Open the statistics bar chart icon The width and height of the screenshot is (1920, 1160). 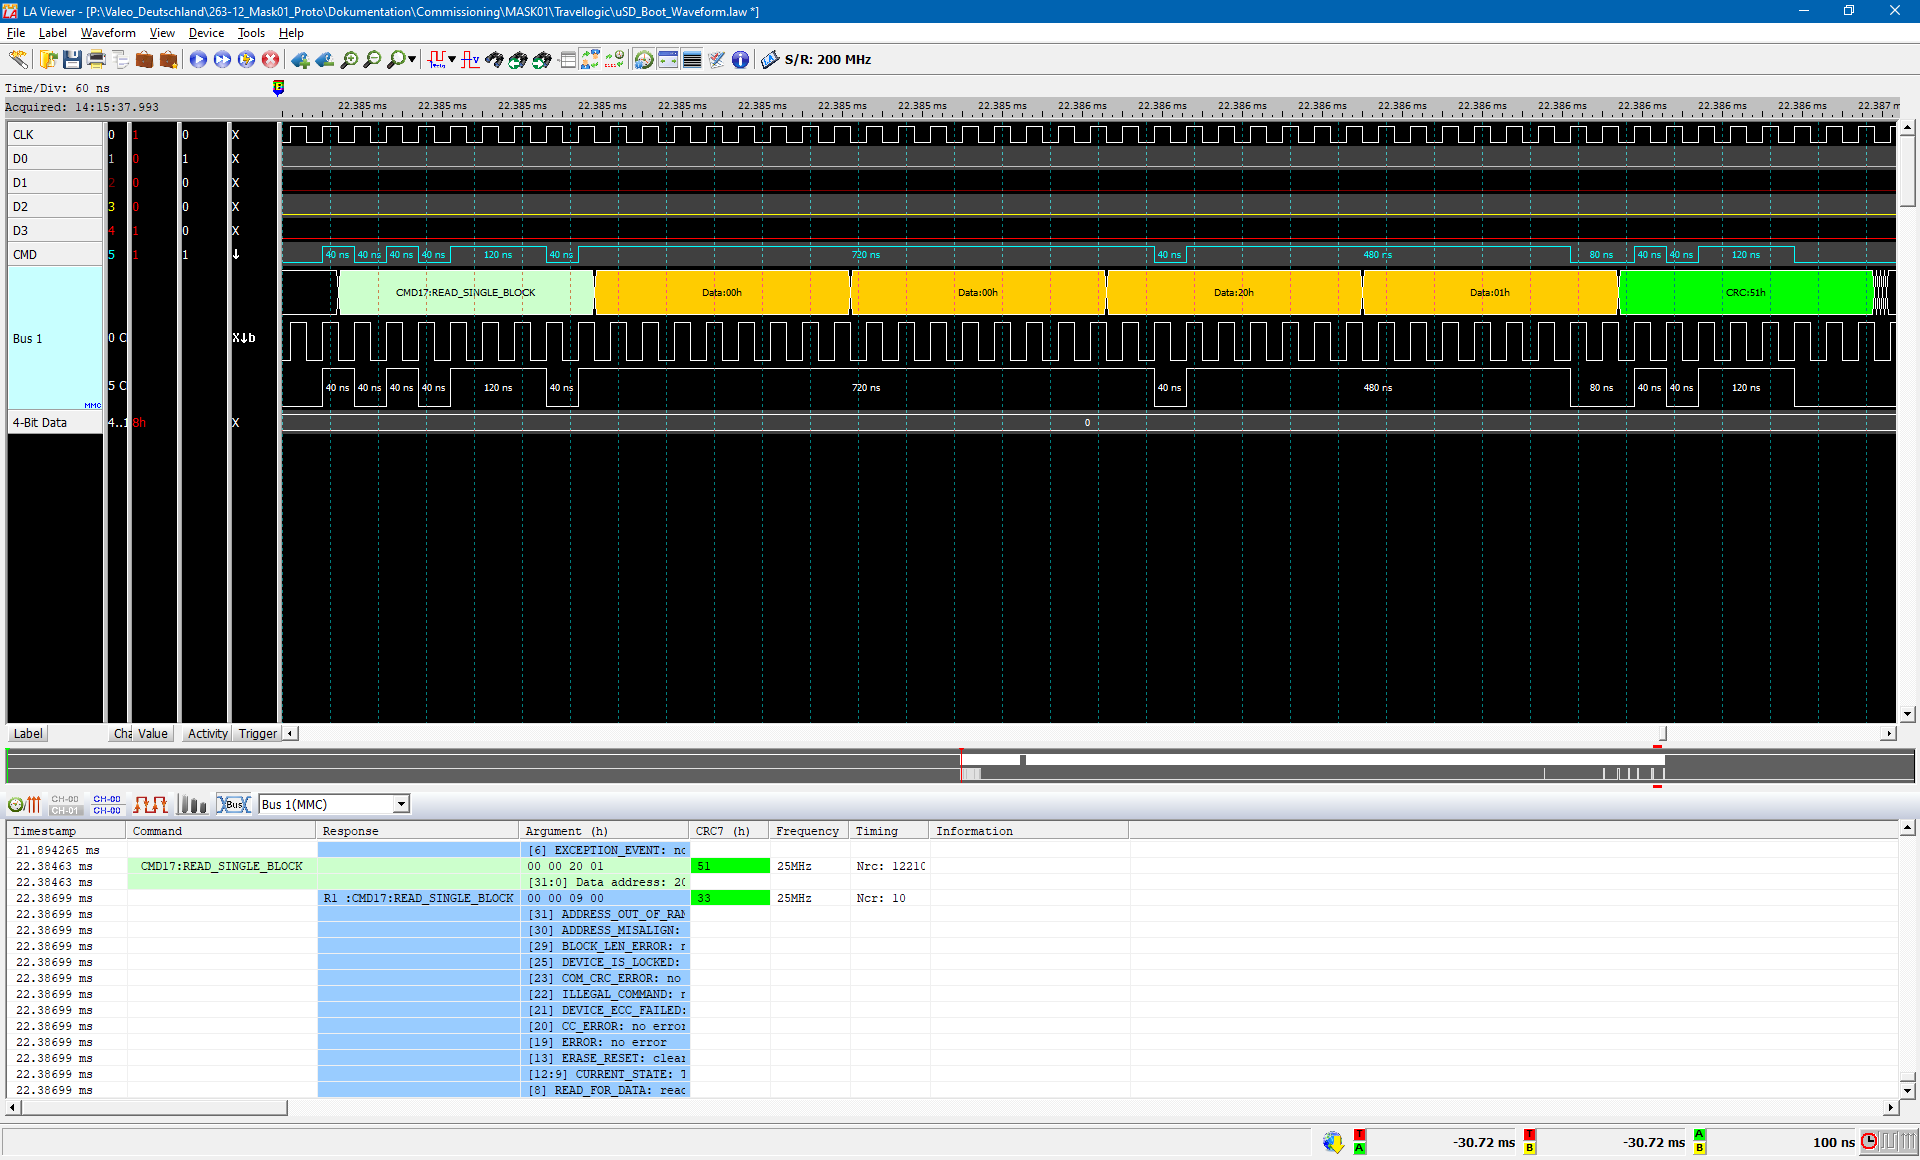[192, 805]
